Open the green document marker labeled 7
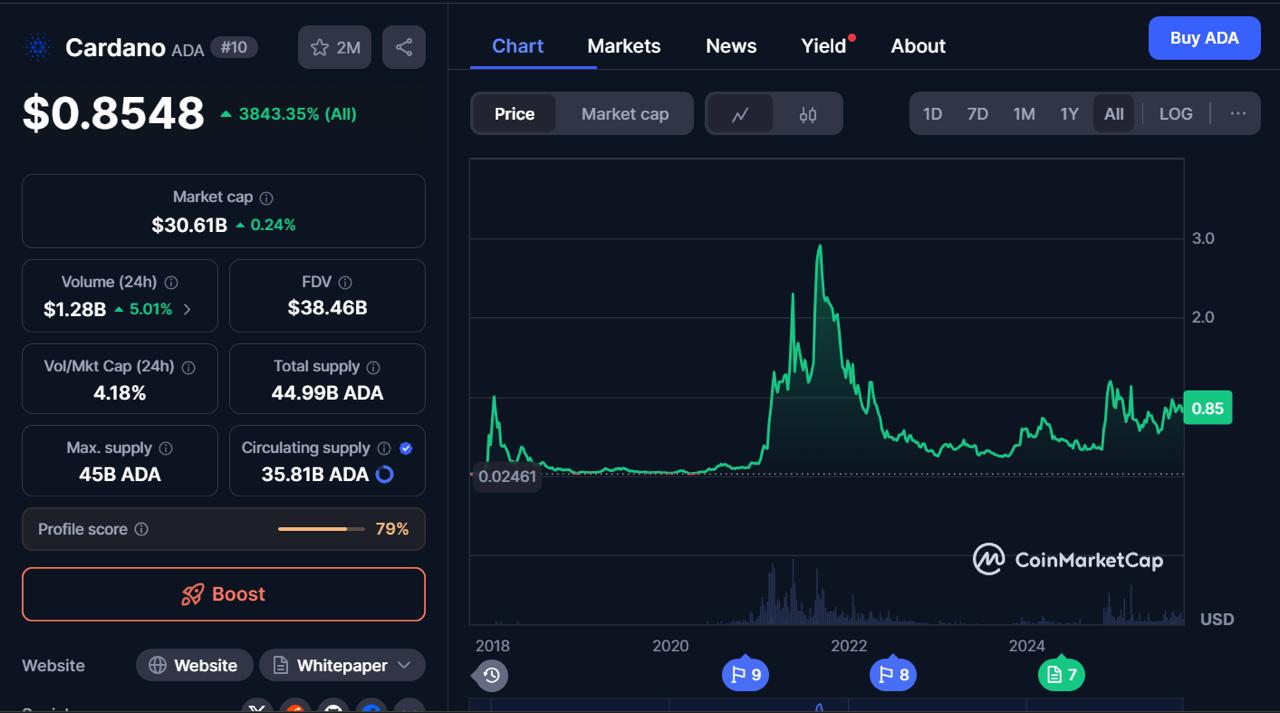 tap(1061, 675)
